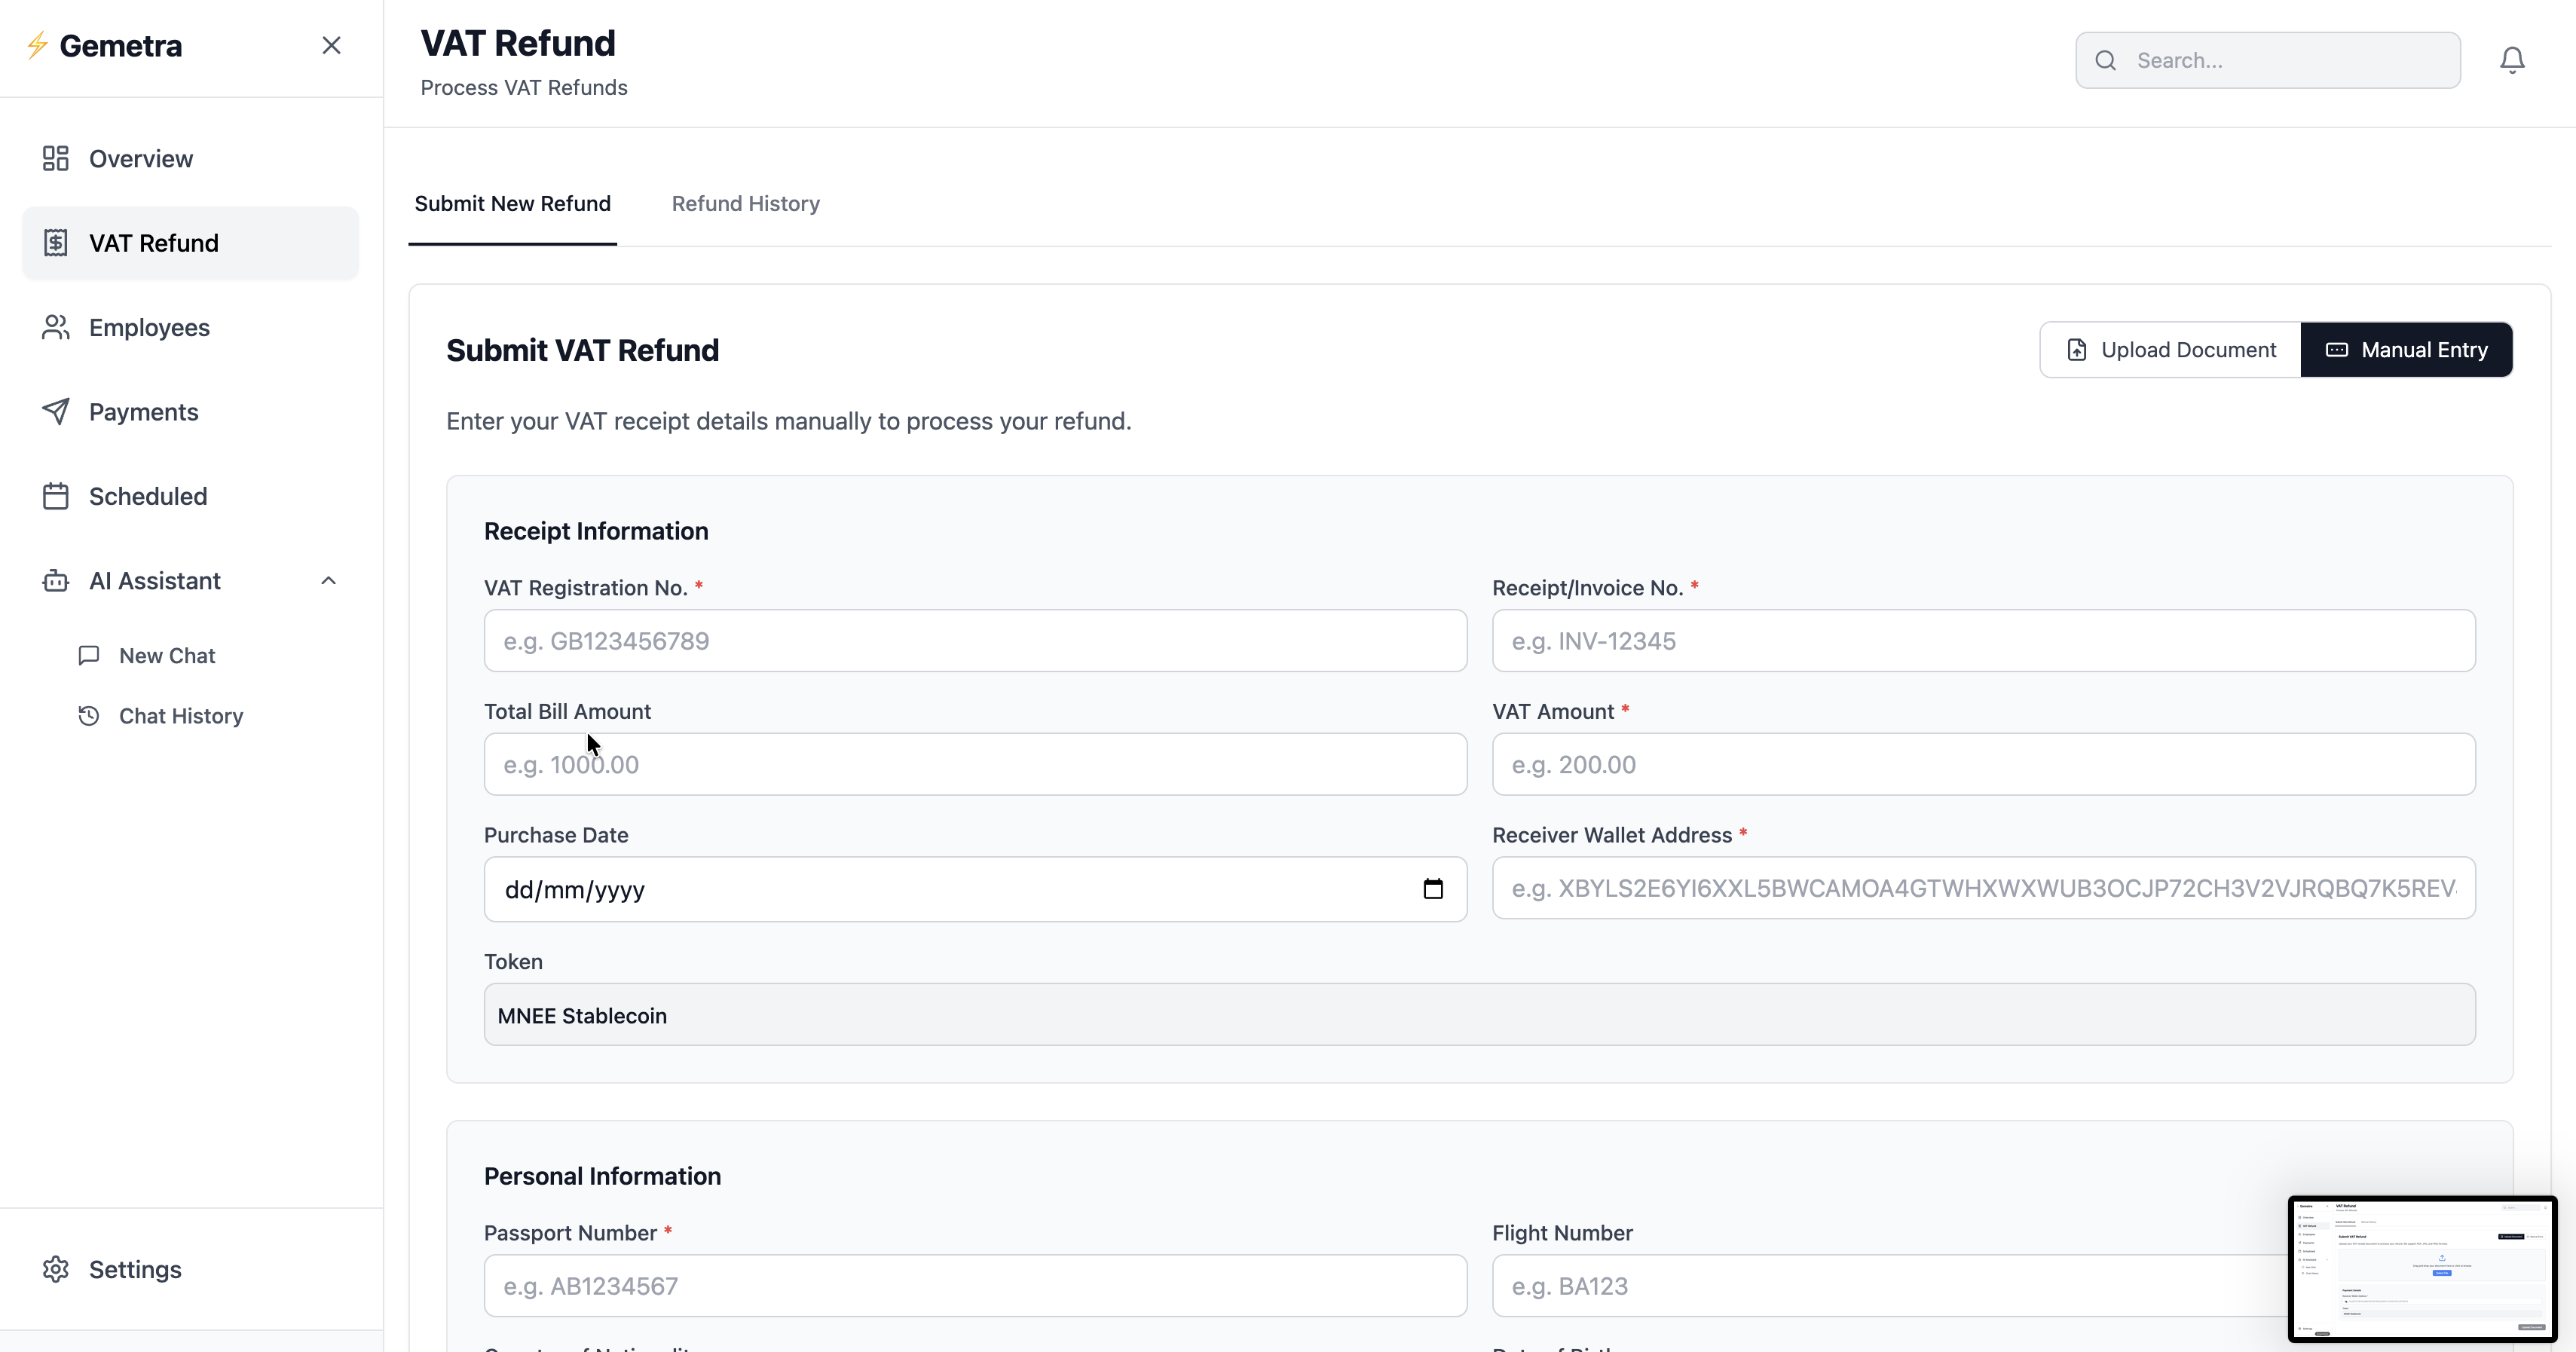
Task: Click the Scheduled calendar icon
Action: (x=56, y=496)
